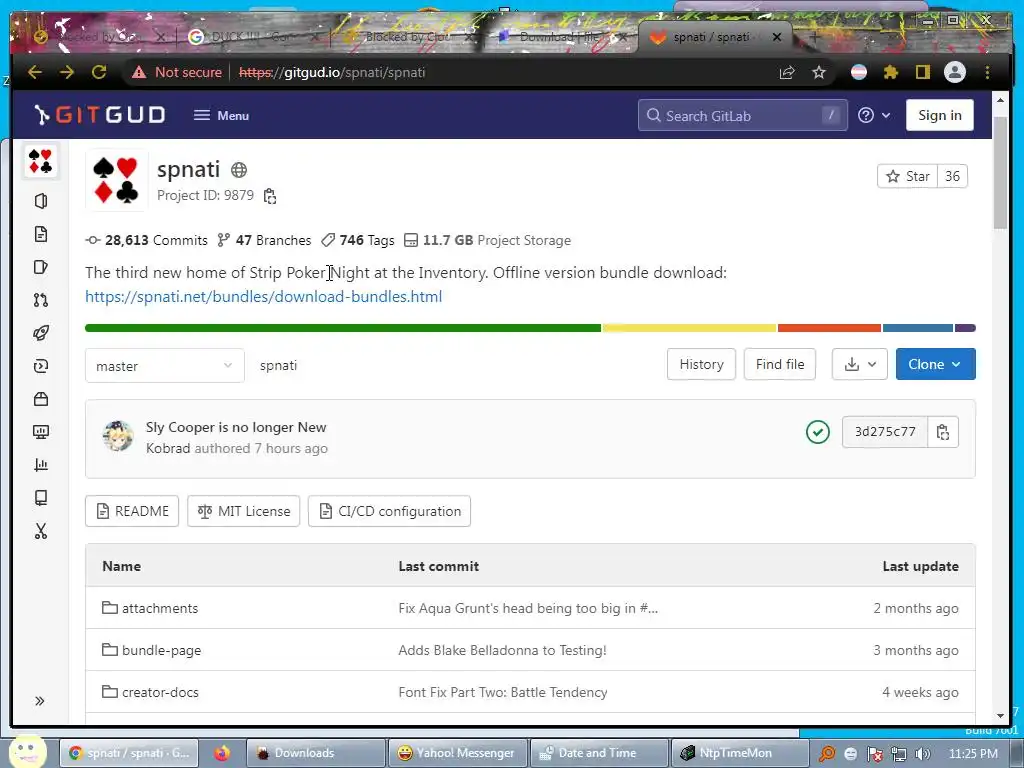Screen dimensions: 1024x768
Task: Open the browser side panel icon
Action: click(922, 72)
